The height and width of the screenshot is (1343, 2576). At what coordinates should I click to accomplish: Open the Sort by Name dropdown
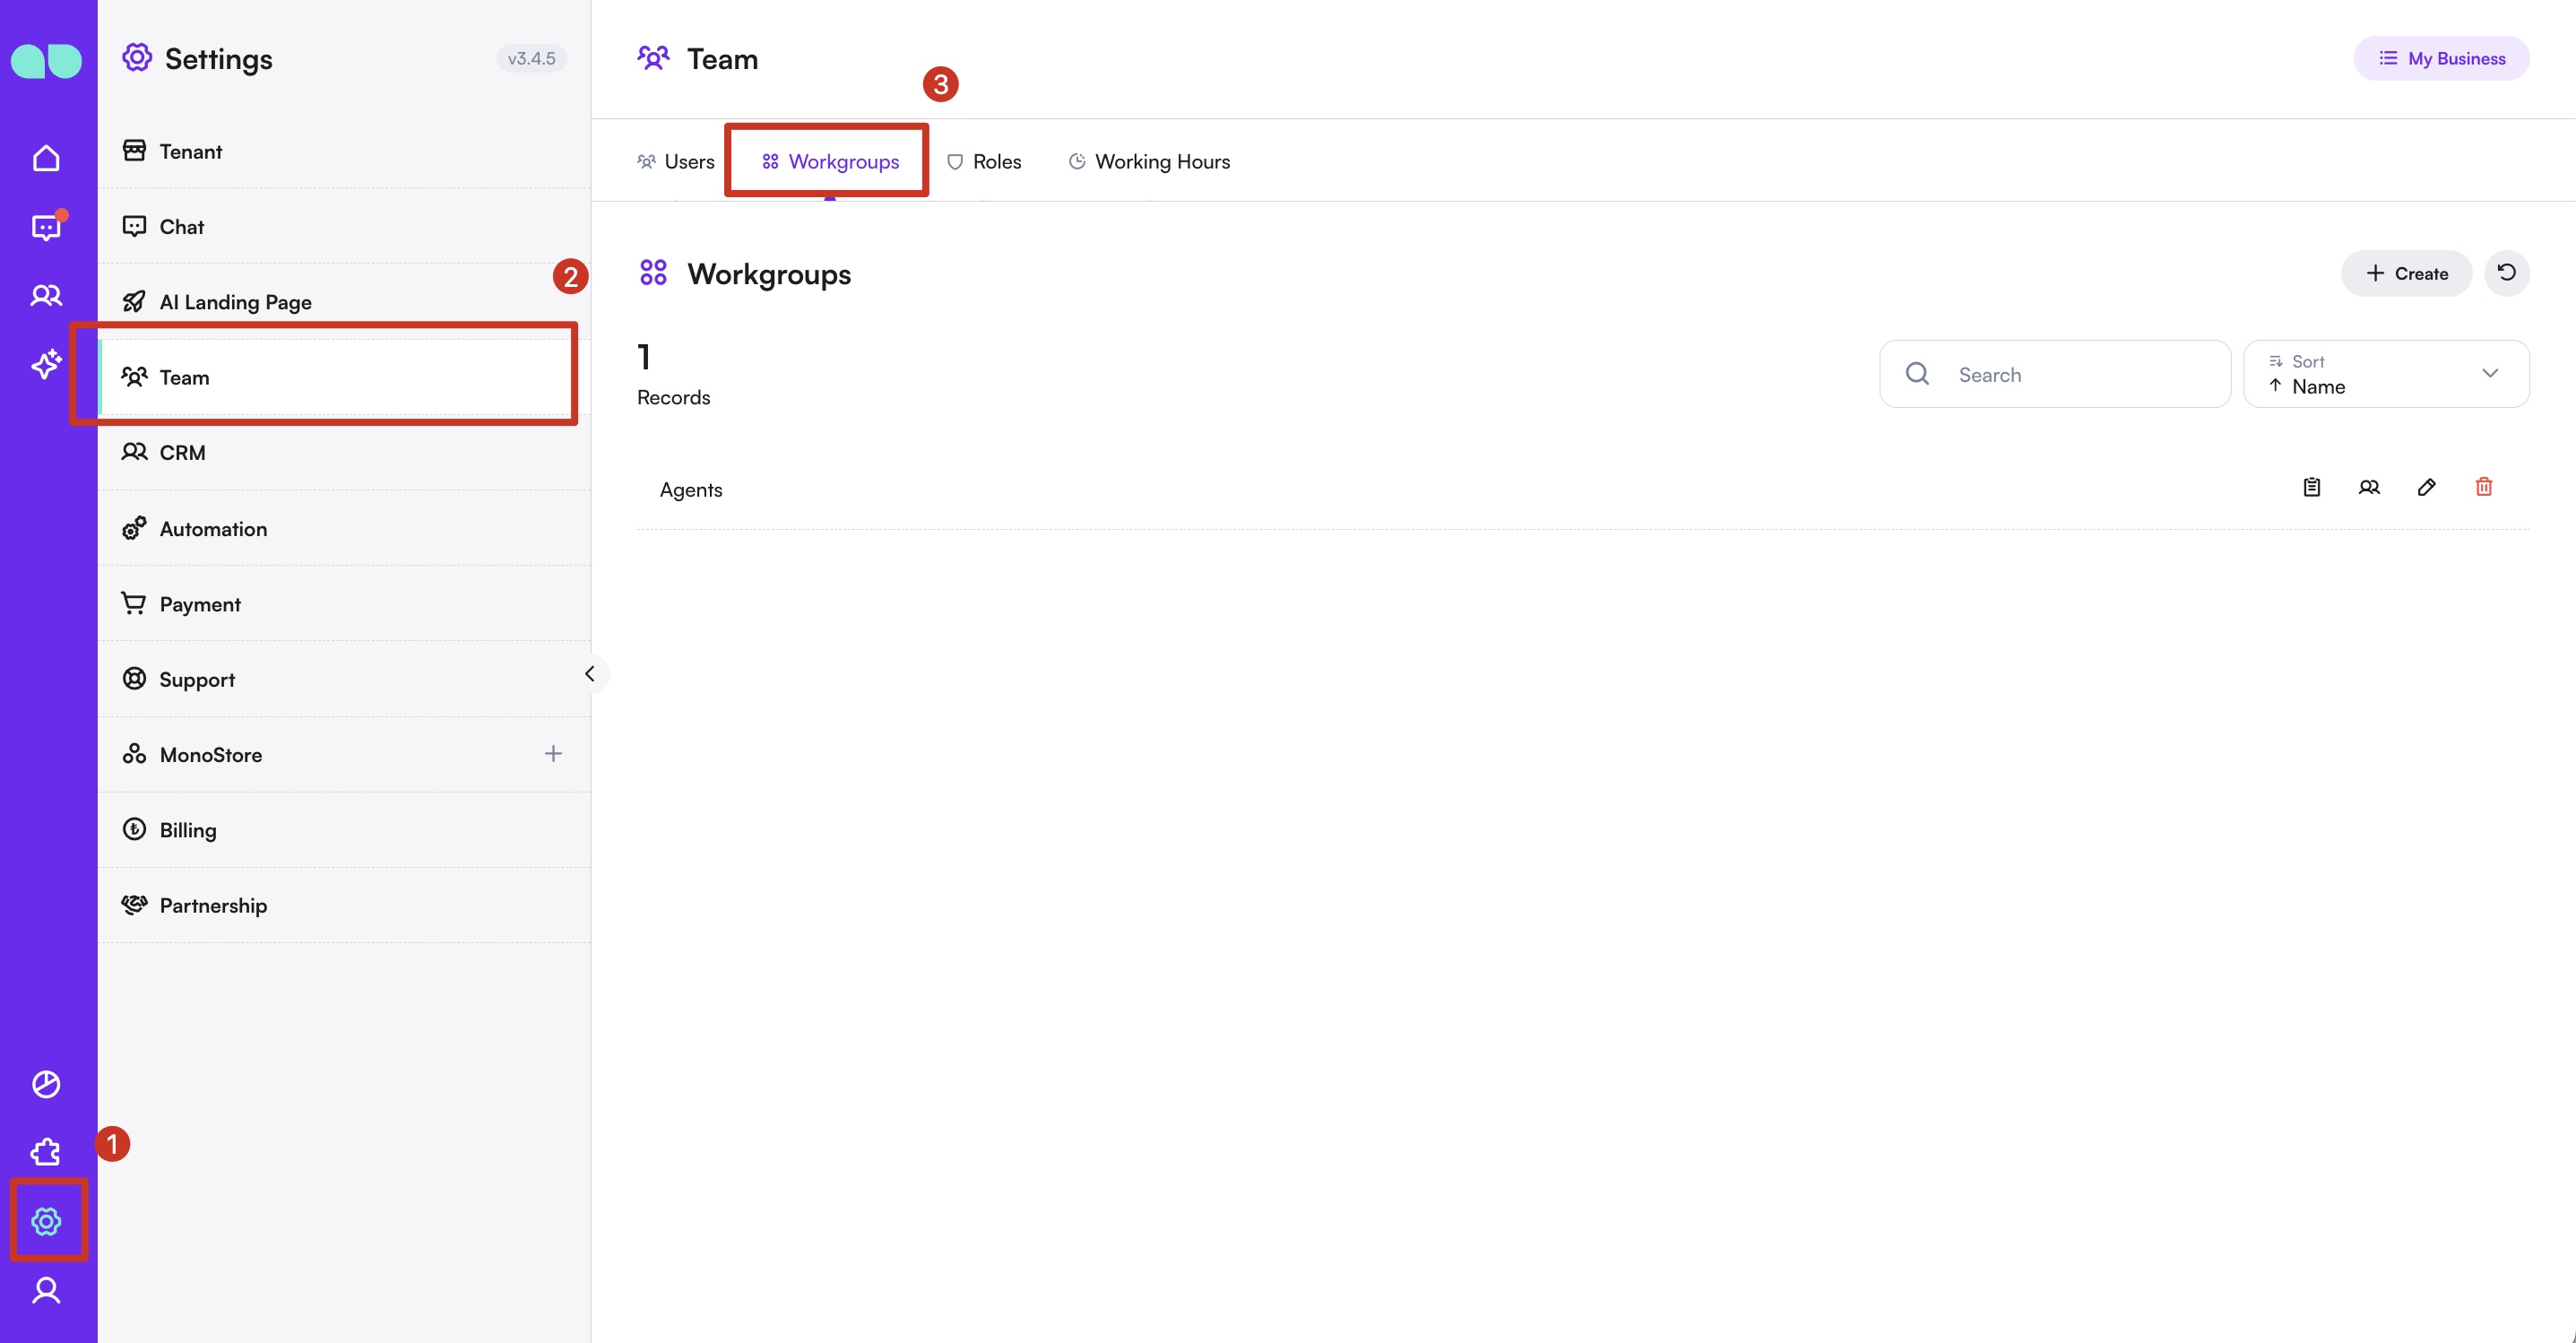pyautogui.click(x=2386, y=374)
